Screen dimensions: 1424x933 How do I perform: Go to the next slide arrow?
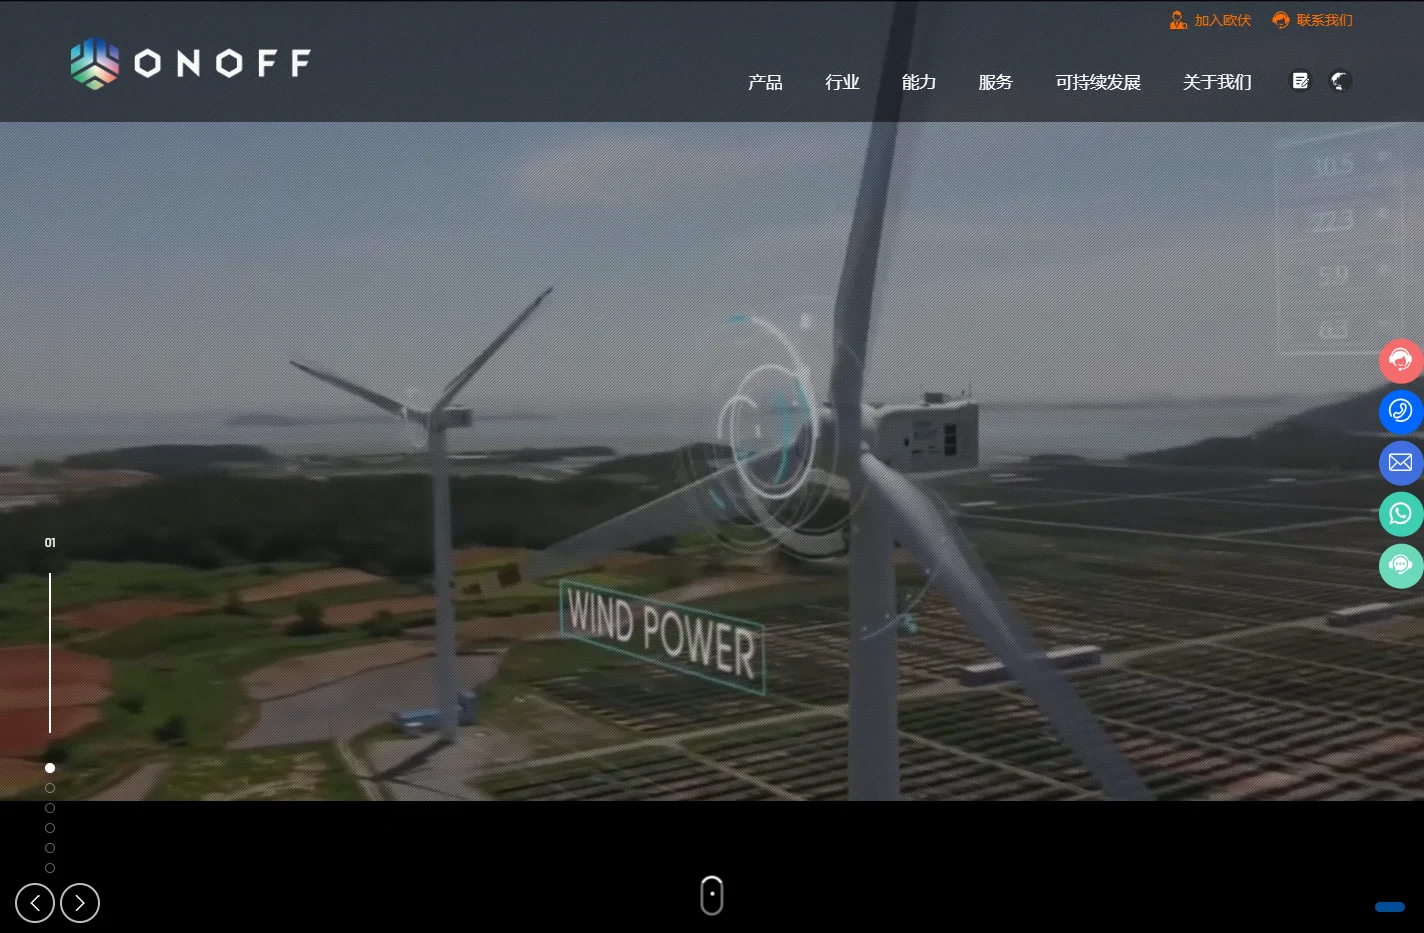pyautogui.click(x=80, y=903)
